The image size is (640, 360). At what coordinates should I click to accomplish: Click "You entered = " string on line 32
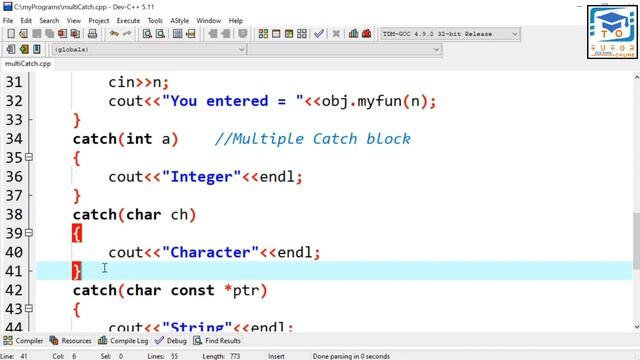(233, 101)
